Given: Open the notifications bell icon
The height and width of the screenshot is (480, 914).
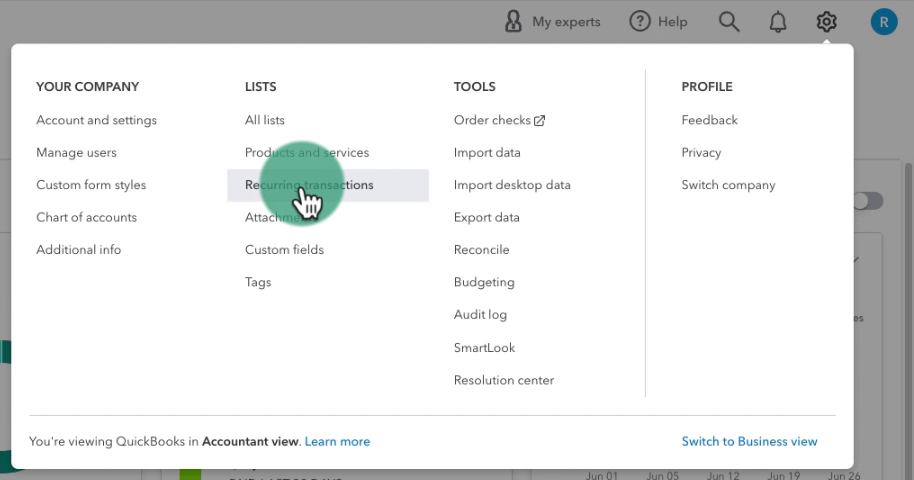Looking at the screenshot, I should point(778,22).
